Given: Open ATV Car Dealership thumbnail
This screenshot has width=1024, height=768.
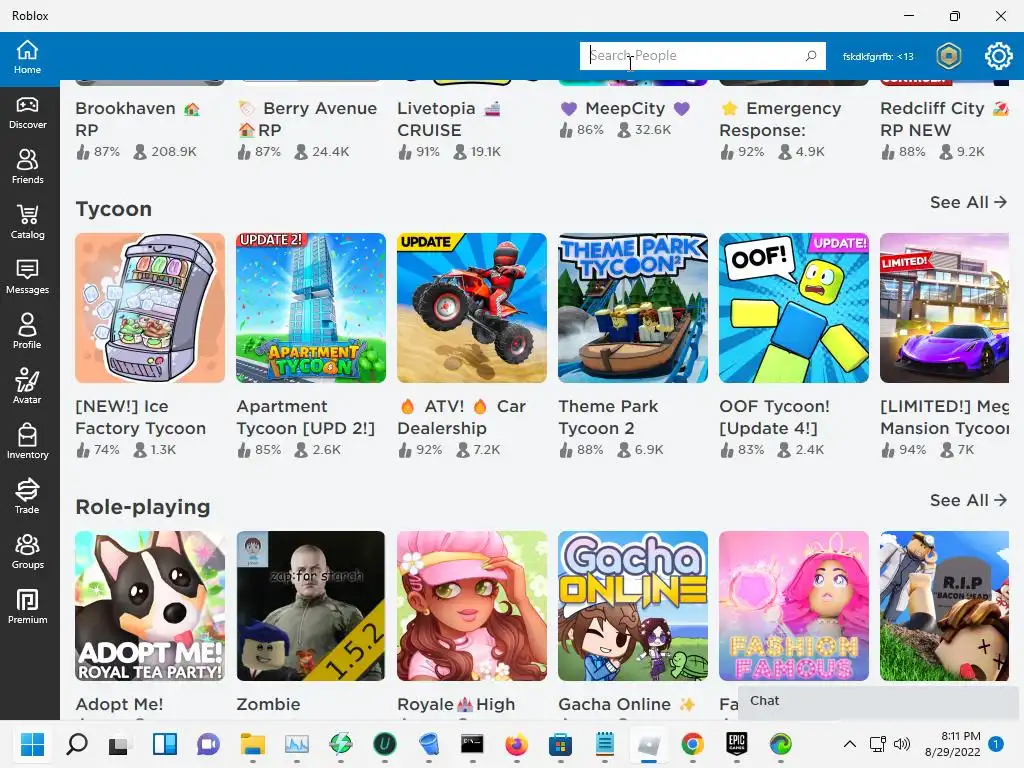Looking at the screenshot, I should [x=472, y=308].
